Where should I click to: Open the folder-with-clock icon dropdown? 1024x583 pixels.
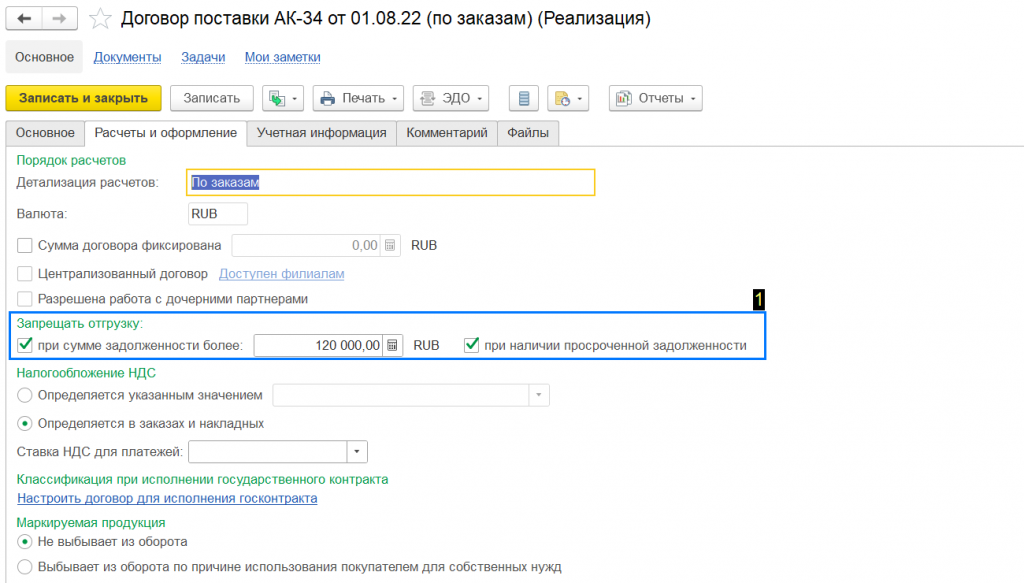click(x=568, y=99)
